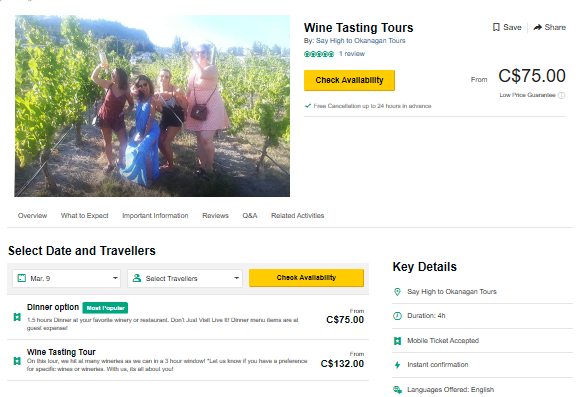Switch to the What to Expect tab

[84, 216]
